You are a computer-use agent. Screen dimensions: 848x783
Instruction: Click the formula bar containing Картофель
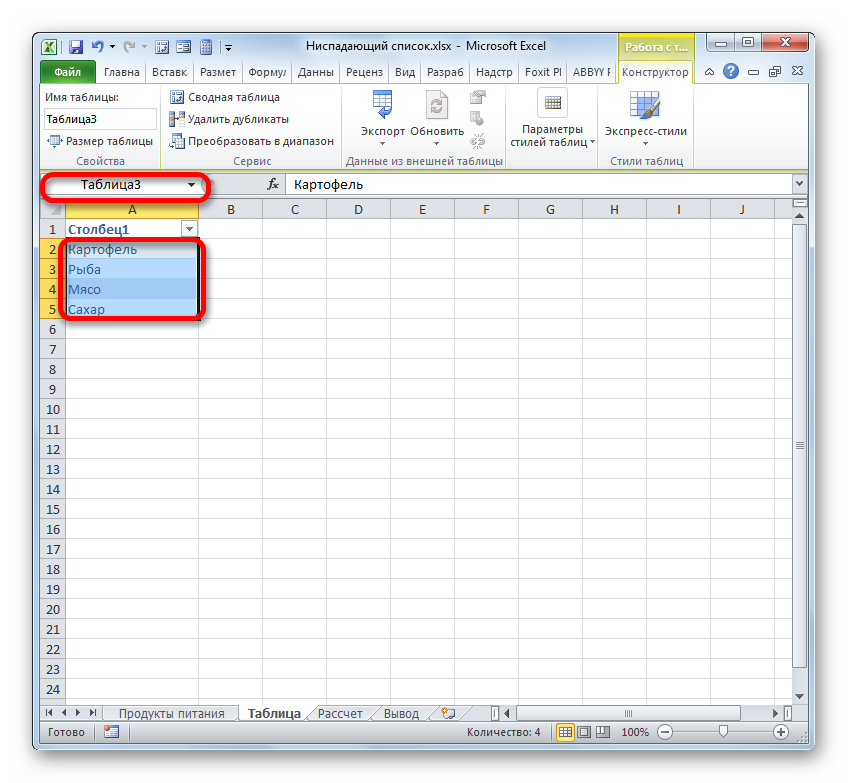click(x=539, y=184)
